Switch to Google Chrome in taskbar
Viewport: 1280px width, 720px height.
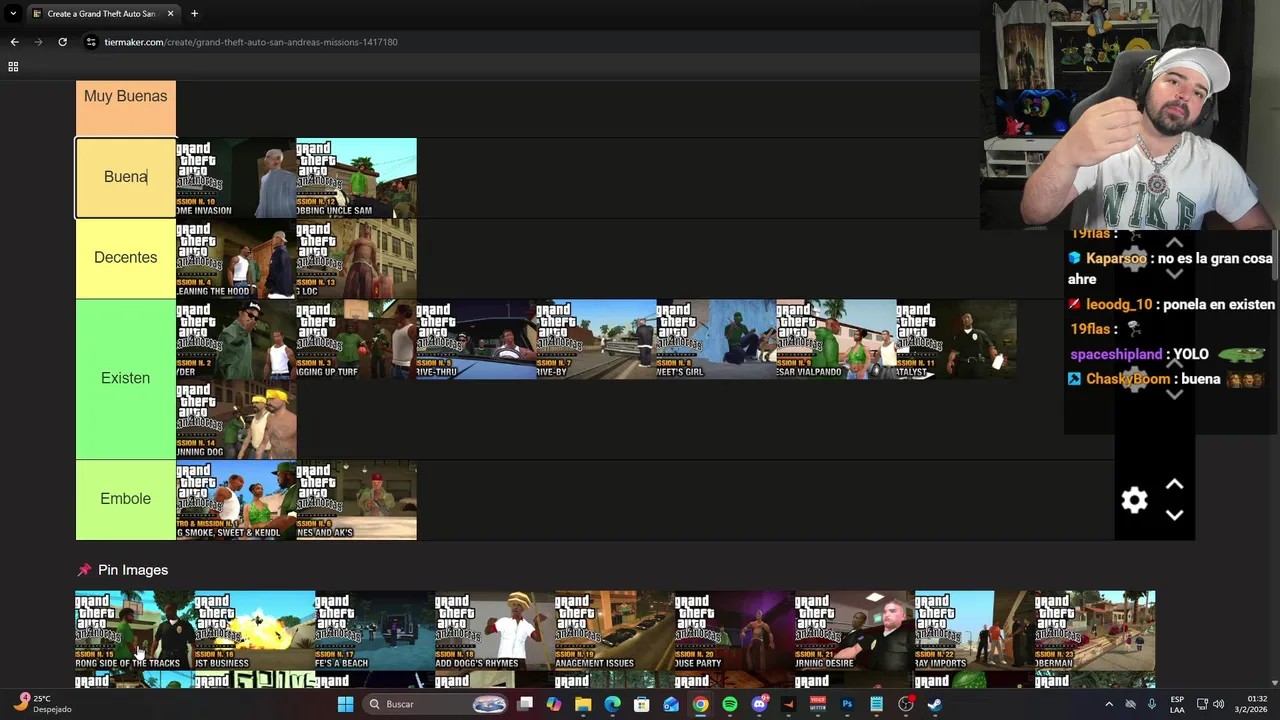pos(700,704)
